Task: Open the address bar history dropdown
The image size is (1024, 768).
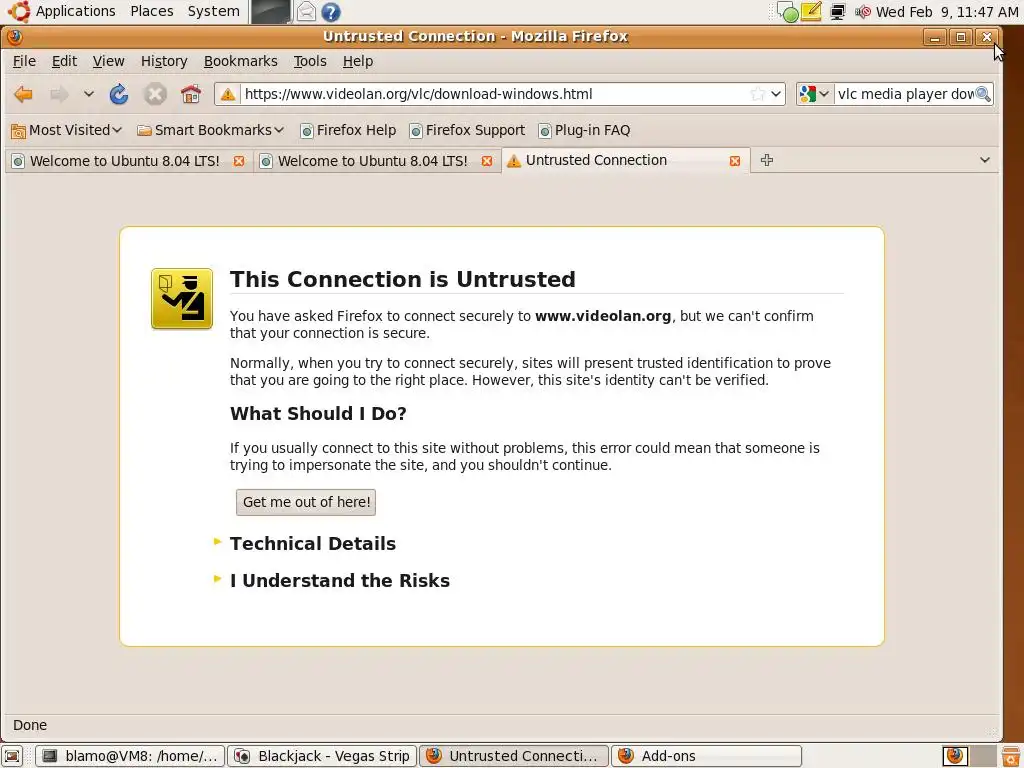Action: [776, 94]
